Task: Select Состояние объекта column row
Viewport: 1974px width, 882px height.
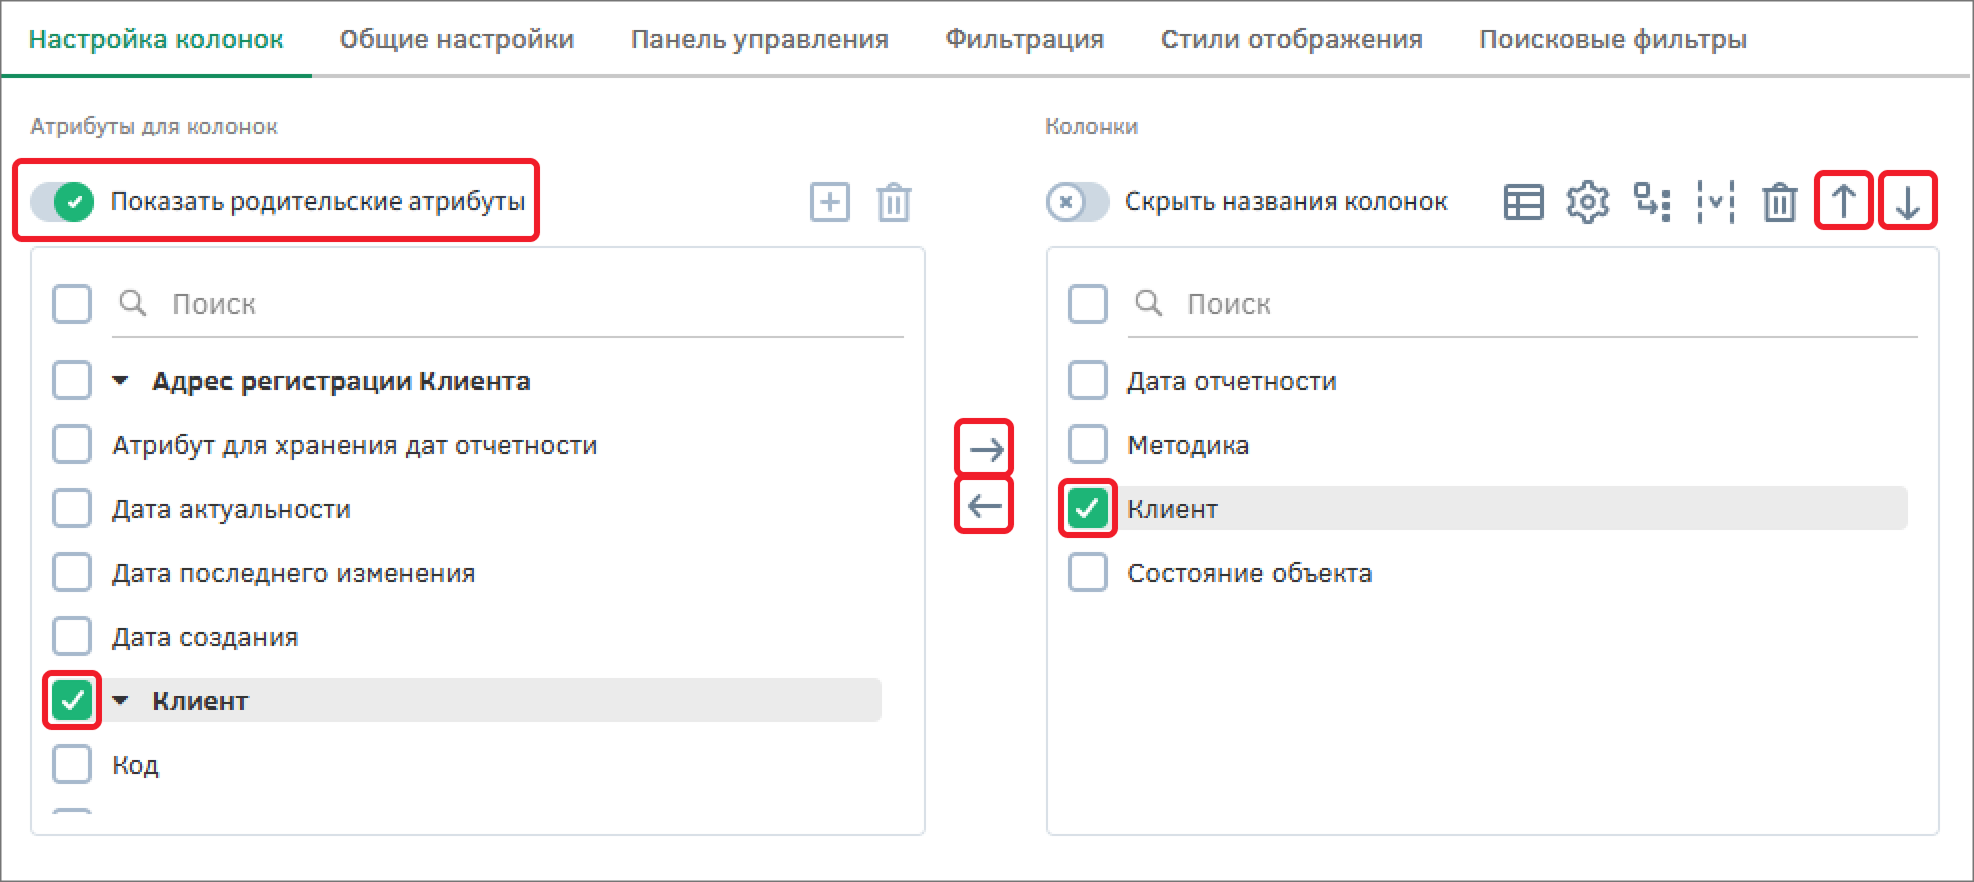Action: tap(1487, 572)
